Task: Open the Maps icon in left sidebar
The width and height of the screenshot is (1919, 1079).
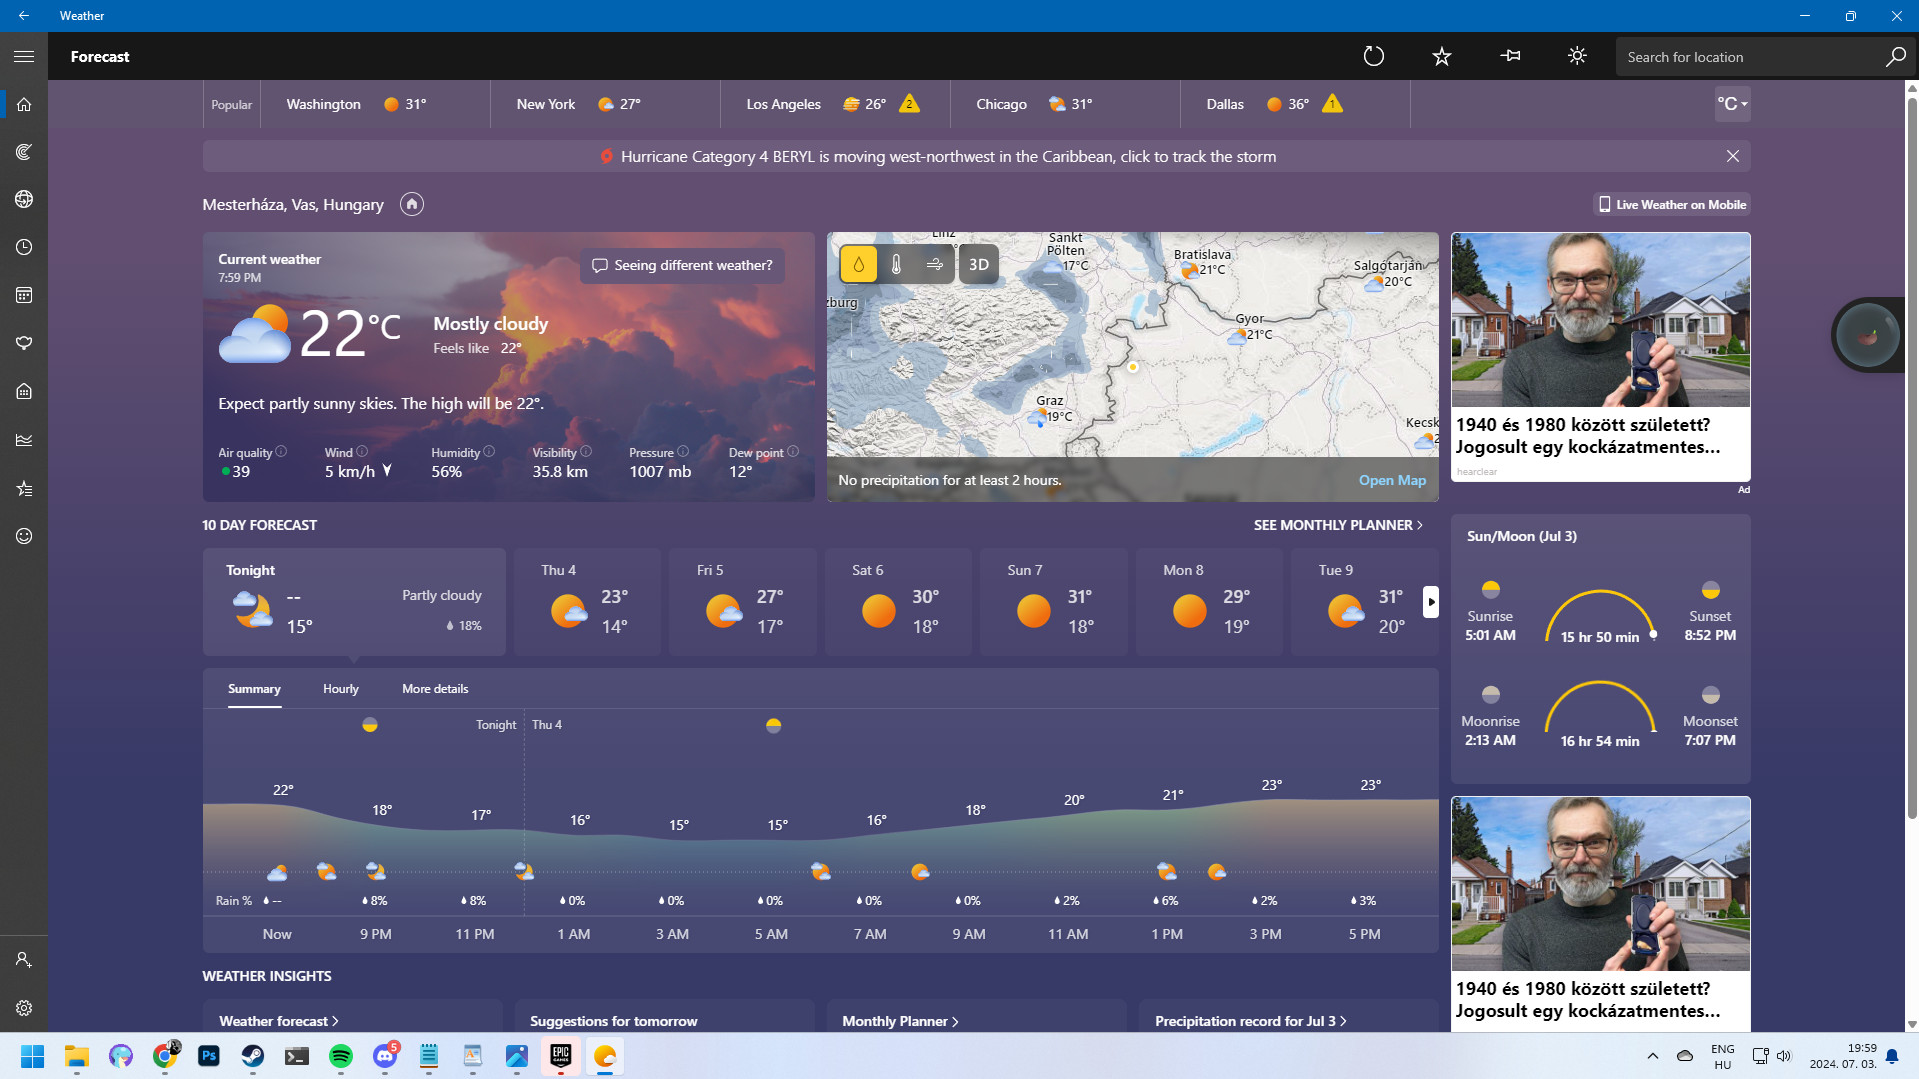Action: point(24,199)
